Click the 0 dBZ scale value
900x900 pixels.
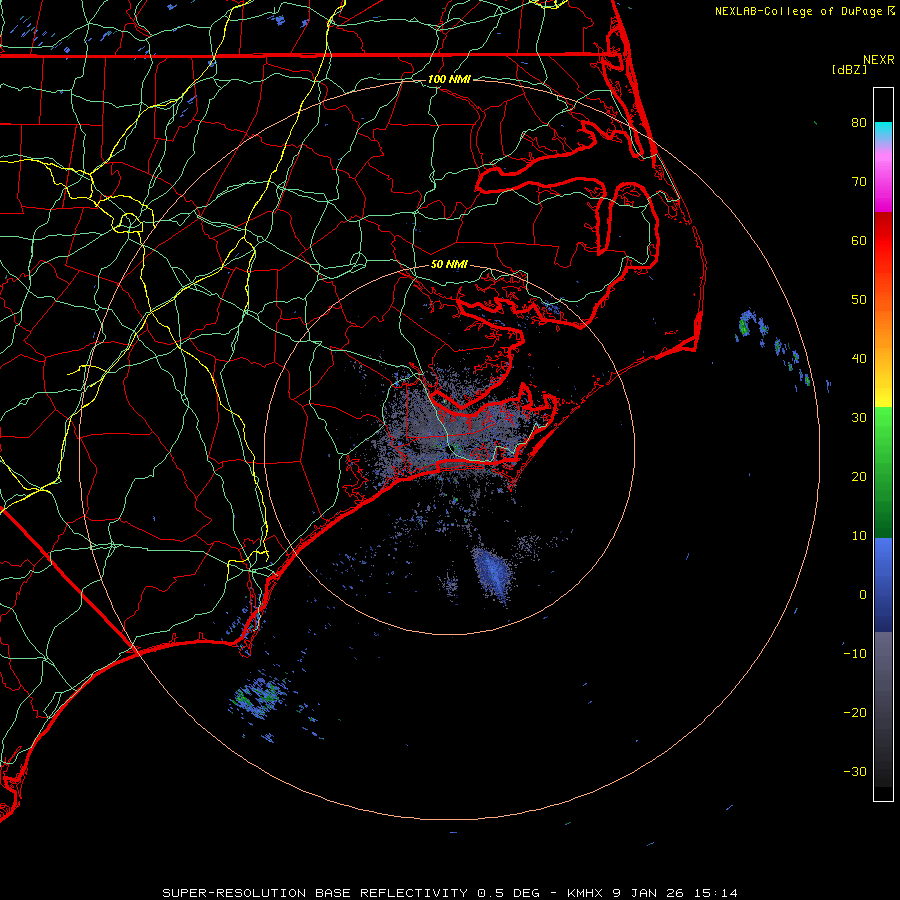[863, 595]
